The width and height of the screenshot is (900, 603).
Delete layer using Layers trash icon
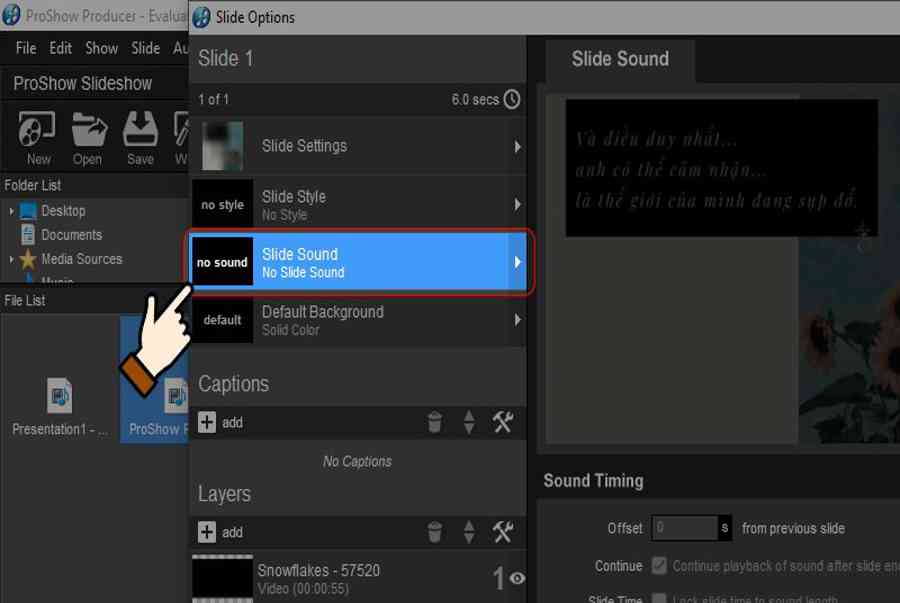coord(434,533)
